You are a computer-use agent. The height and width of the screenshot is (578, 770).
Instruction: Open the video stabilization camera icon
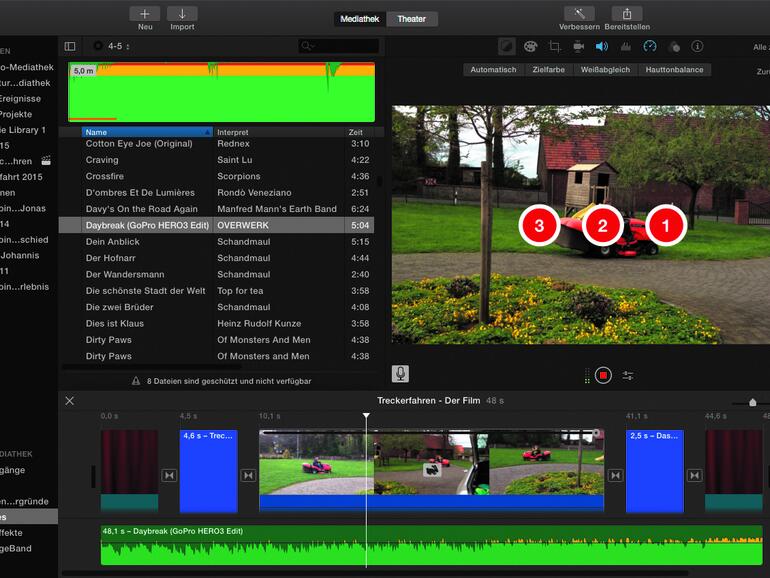point(578,46)
